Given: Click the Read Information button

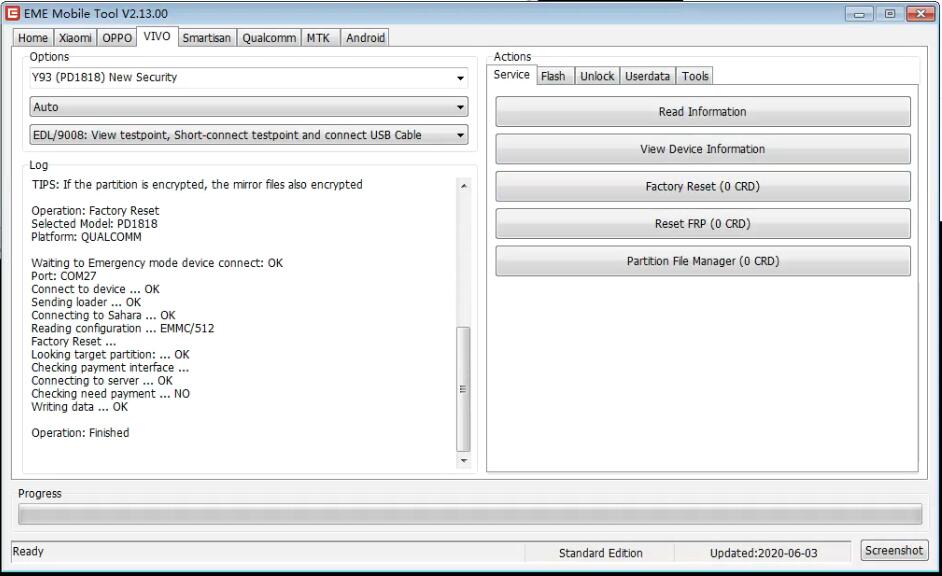Looking at the screenshot, I should (702, 112).
